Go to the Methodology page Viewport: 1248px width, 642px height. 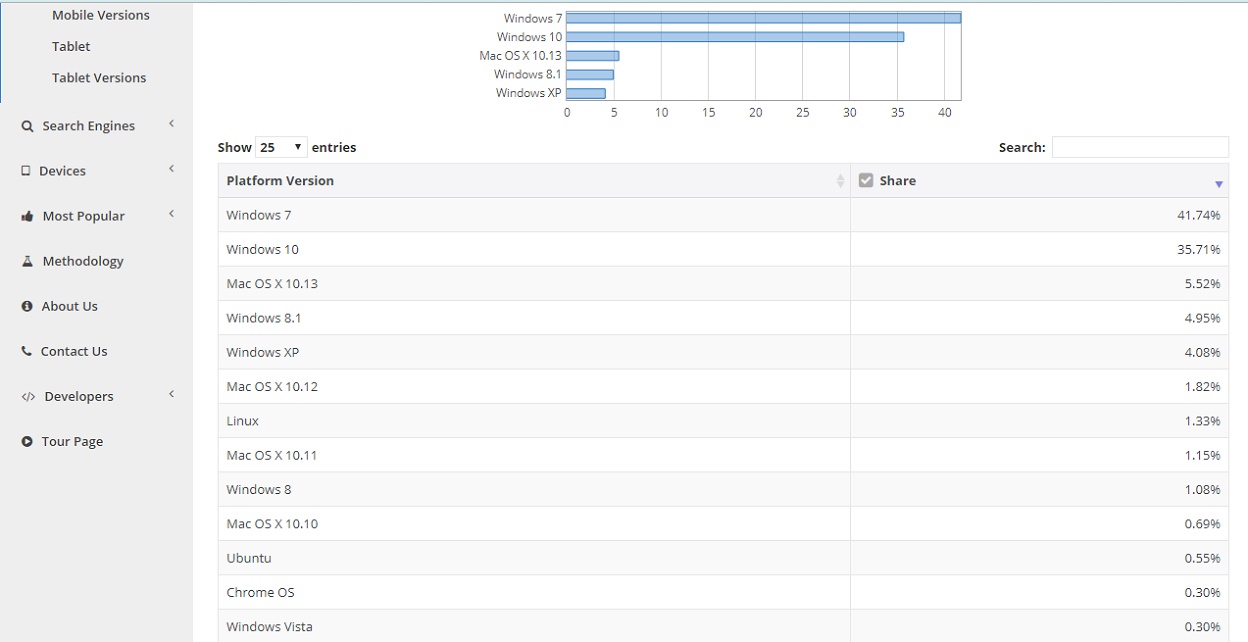(83, 261)
